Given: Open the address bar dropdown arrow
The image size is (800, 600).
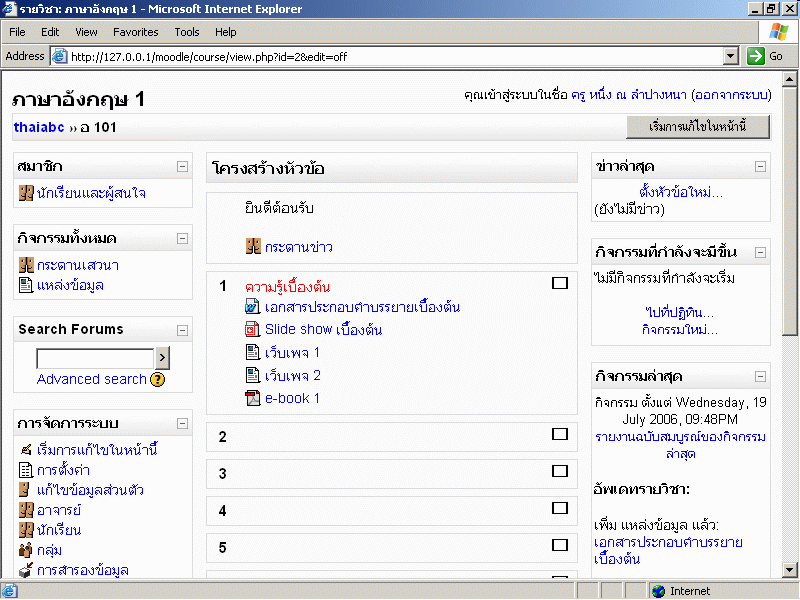Looking at the screenshot, I should (730, 56).
